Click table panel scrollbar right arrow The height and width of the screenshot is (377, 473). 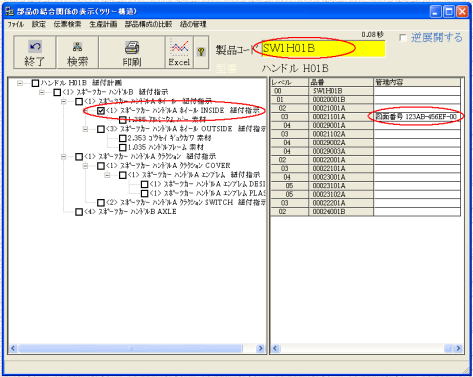459,349
